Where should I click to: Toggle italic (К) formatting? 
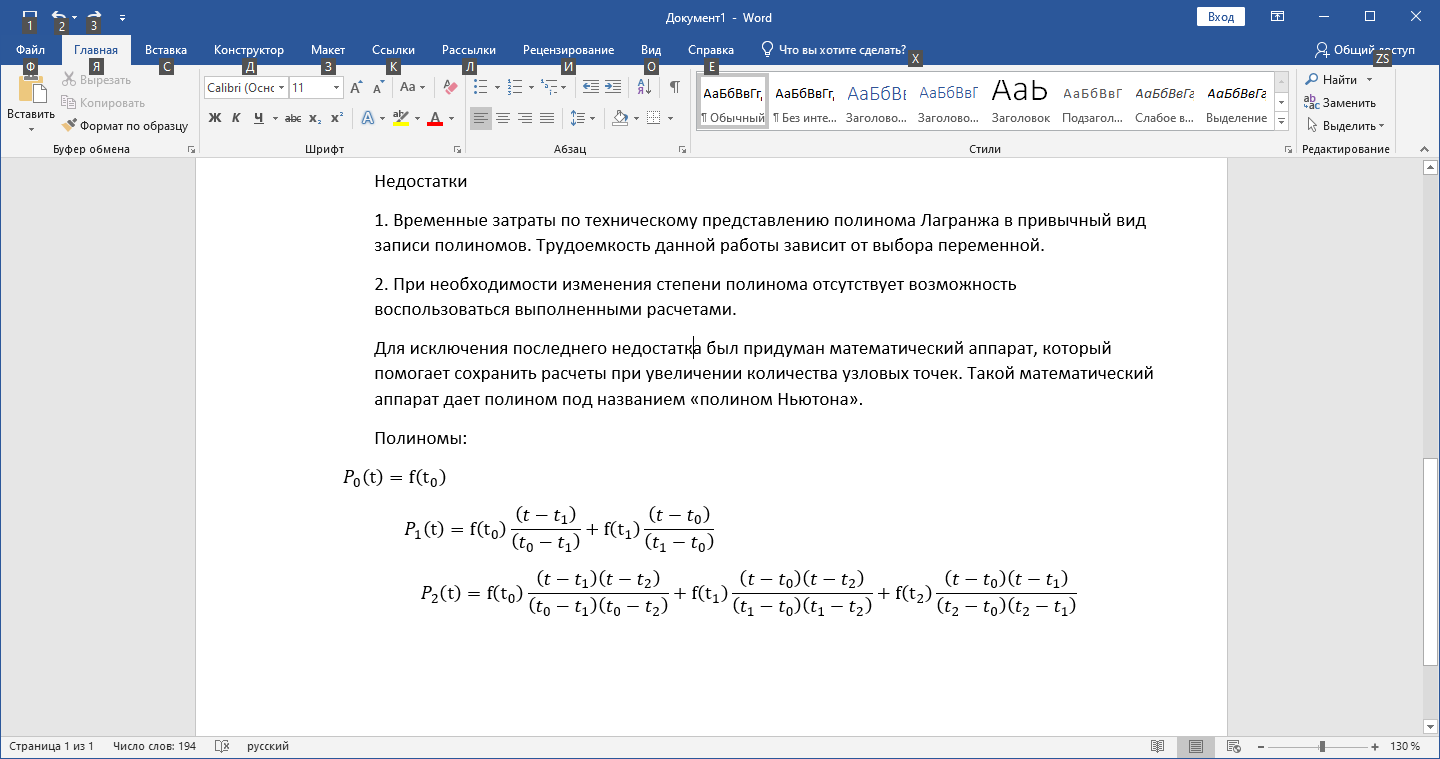[237, 118]
